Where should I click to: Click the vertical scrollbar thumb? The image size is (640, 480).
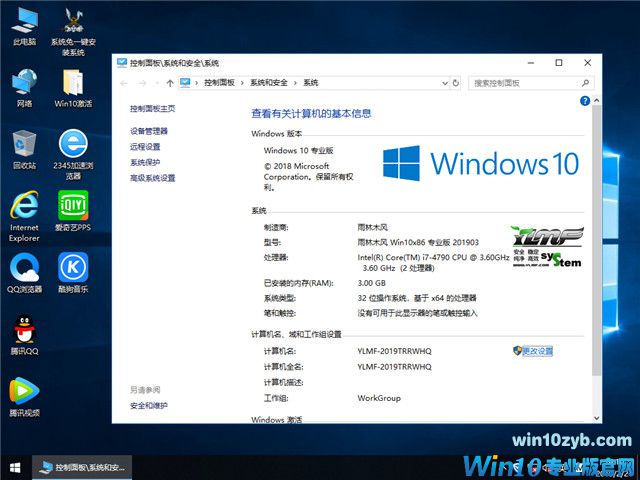point(596,240)
